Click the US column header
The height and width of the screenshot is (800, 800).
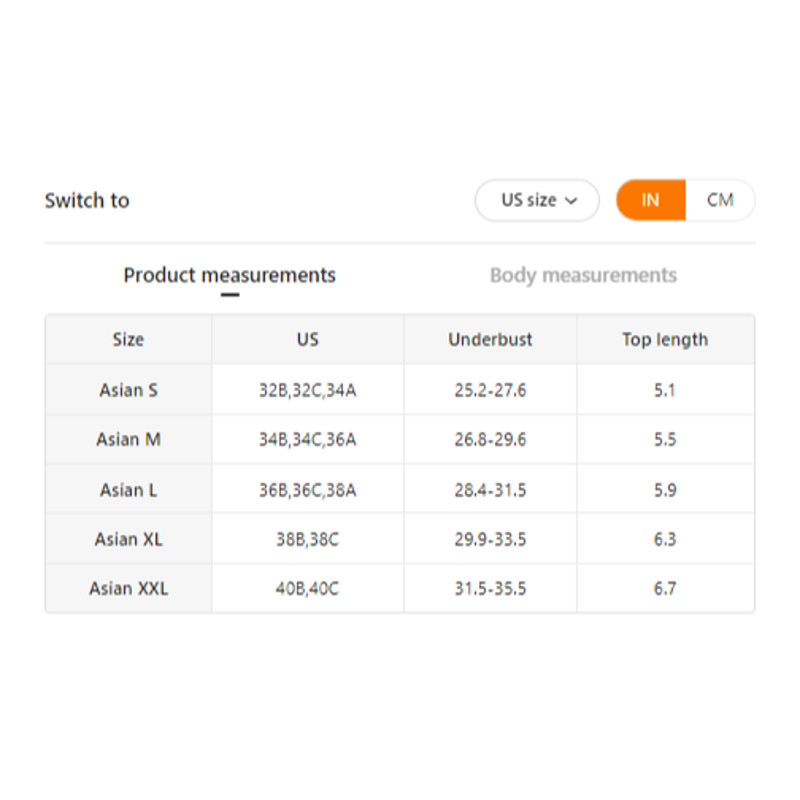307,340
